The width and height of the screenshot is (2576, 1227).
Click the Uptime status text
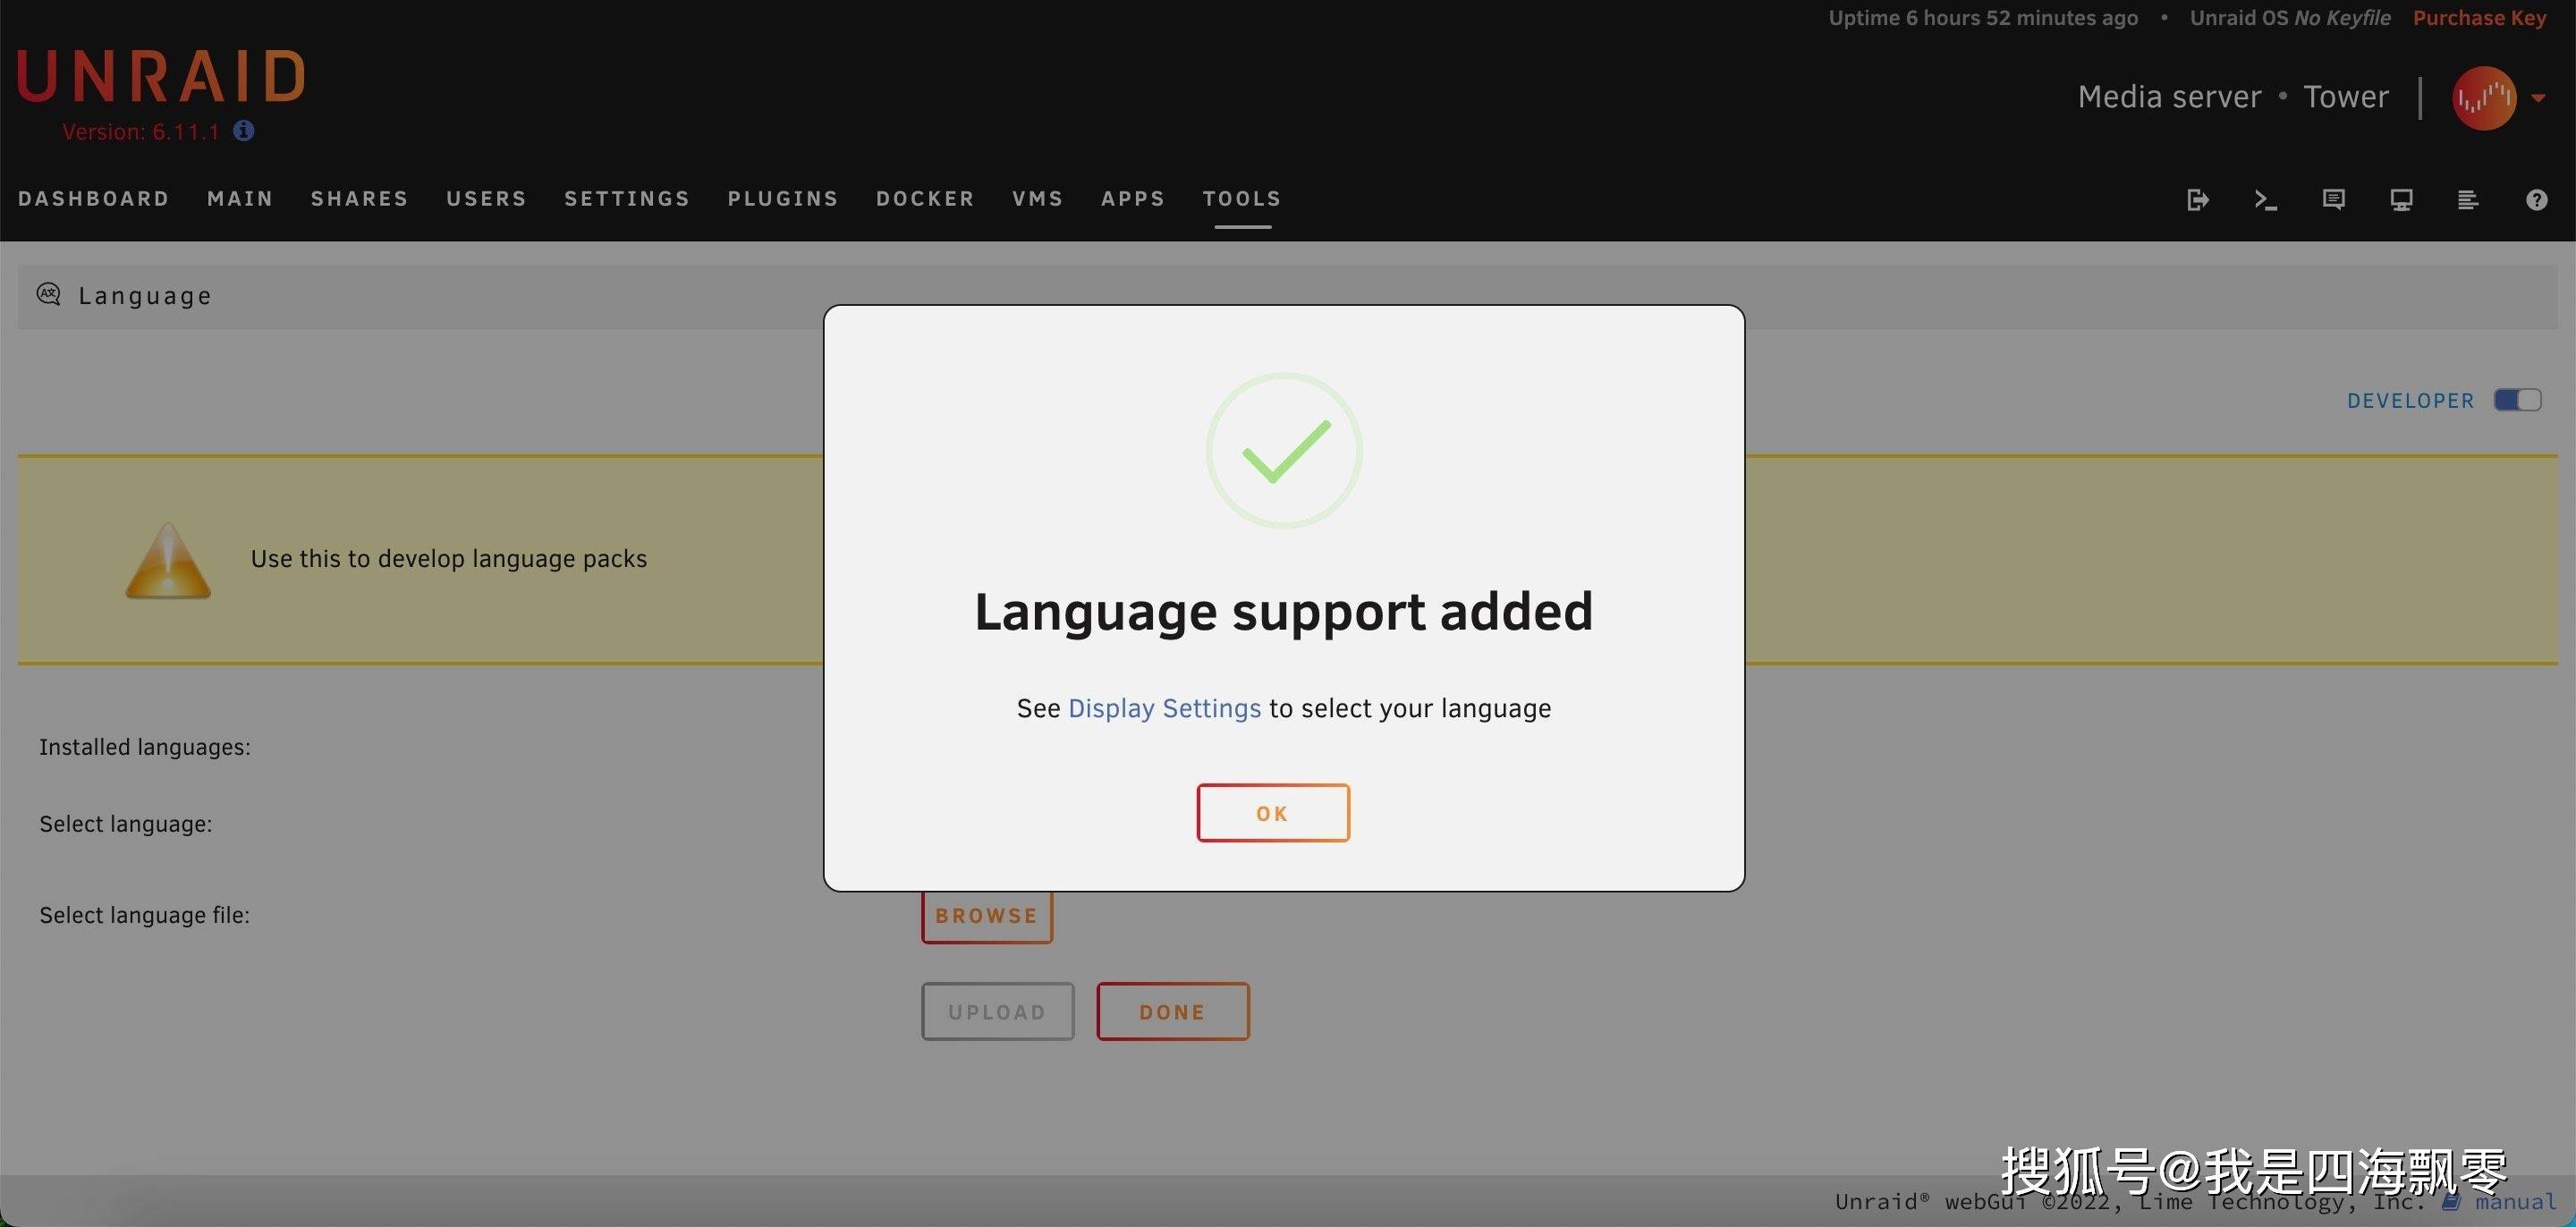[x=1983, y=18]
